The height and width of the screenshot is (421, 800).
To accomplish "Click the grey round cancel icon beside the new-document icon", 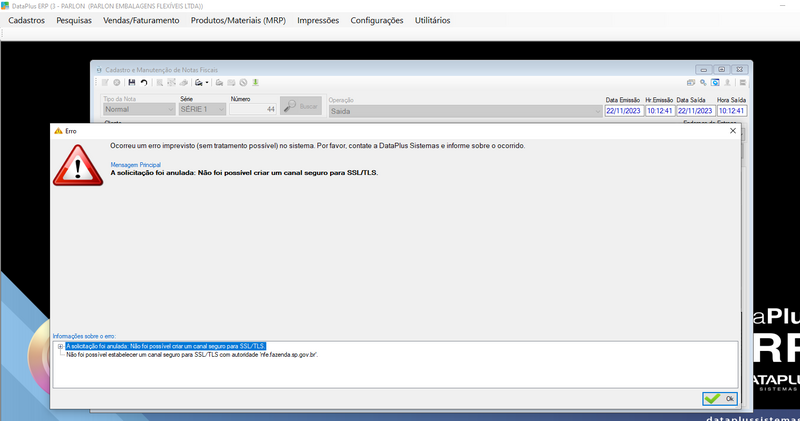I will 117,83.
